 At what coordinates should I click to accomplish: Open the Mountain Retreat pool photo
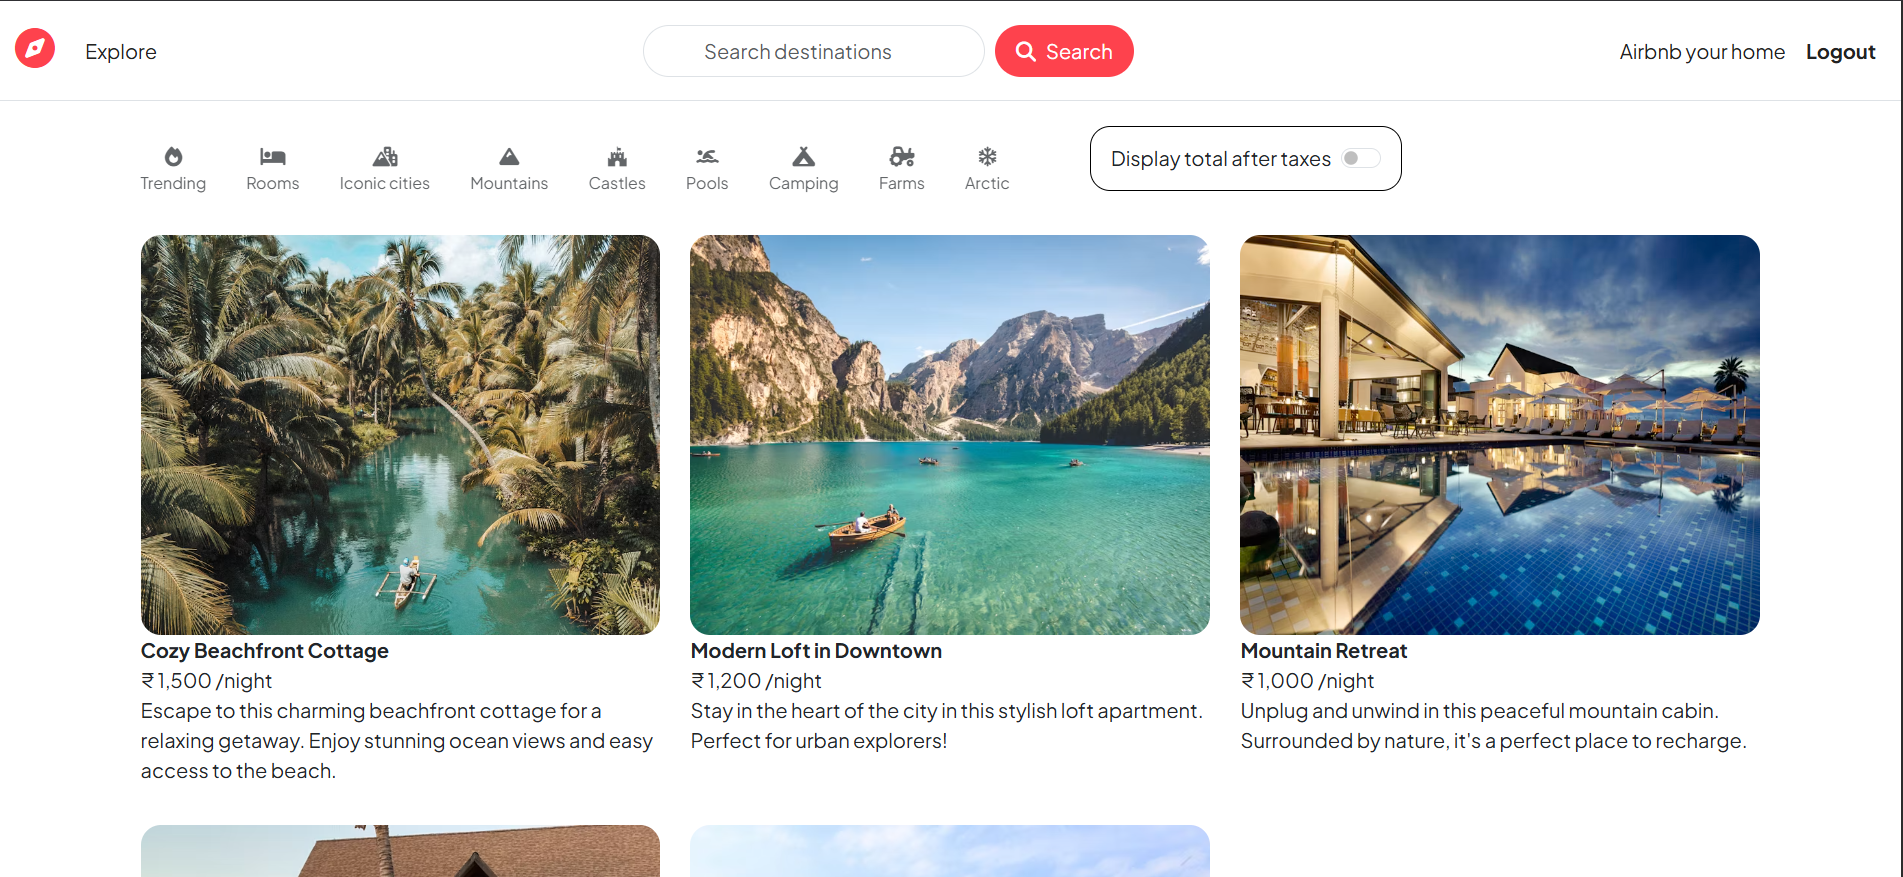(1499, 434)
